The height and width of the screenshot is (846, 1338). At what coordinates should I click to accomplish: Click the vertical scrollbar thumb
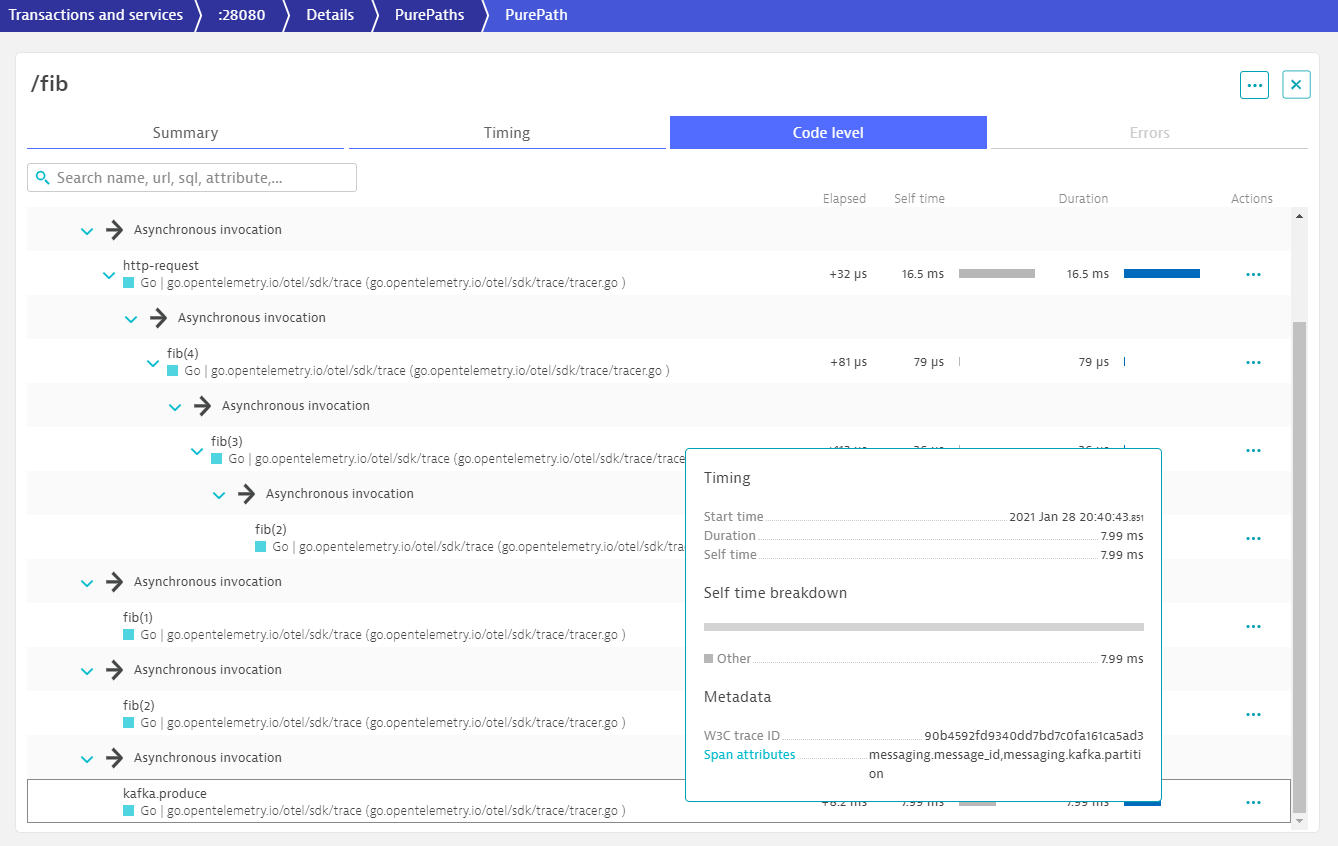[x=1299, y=567]
